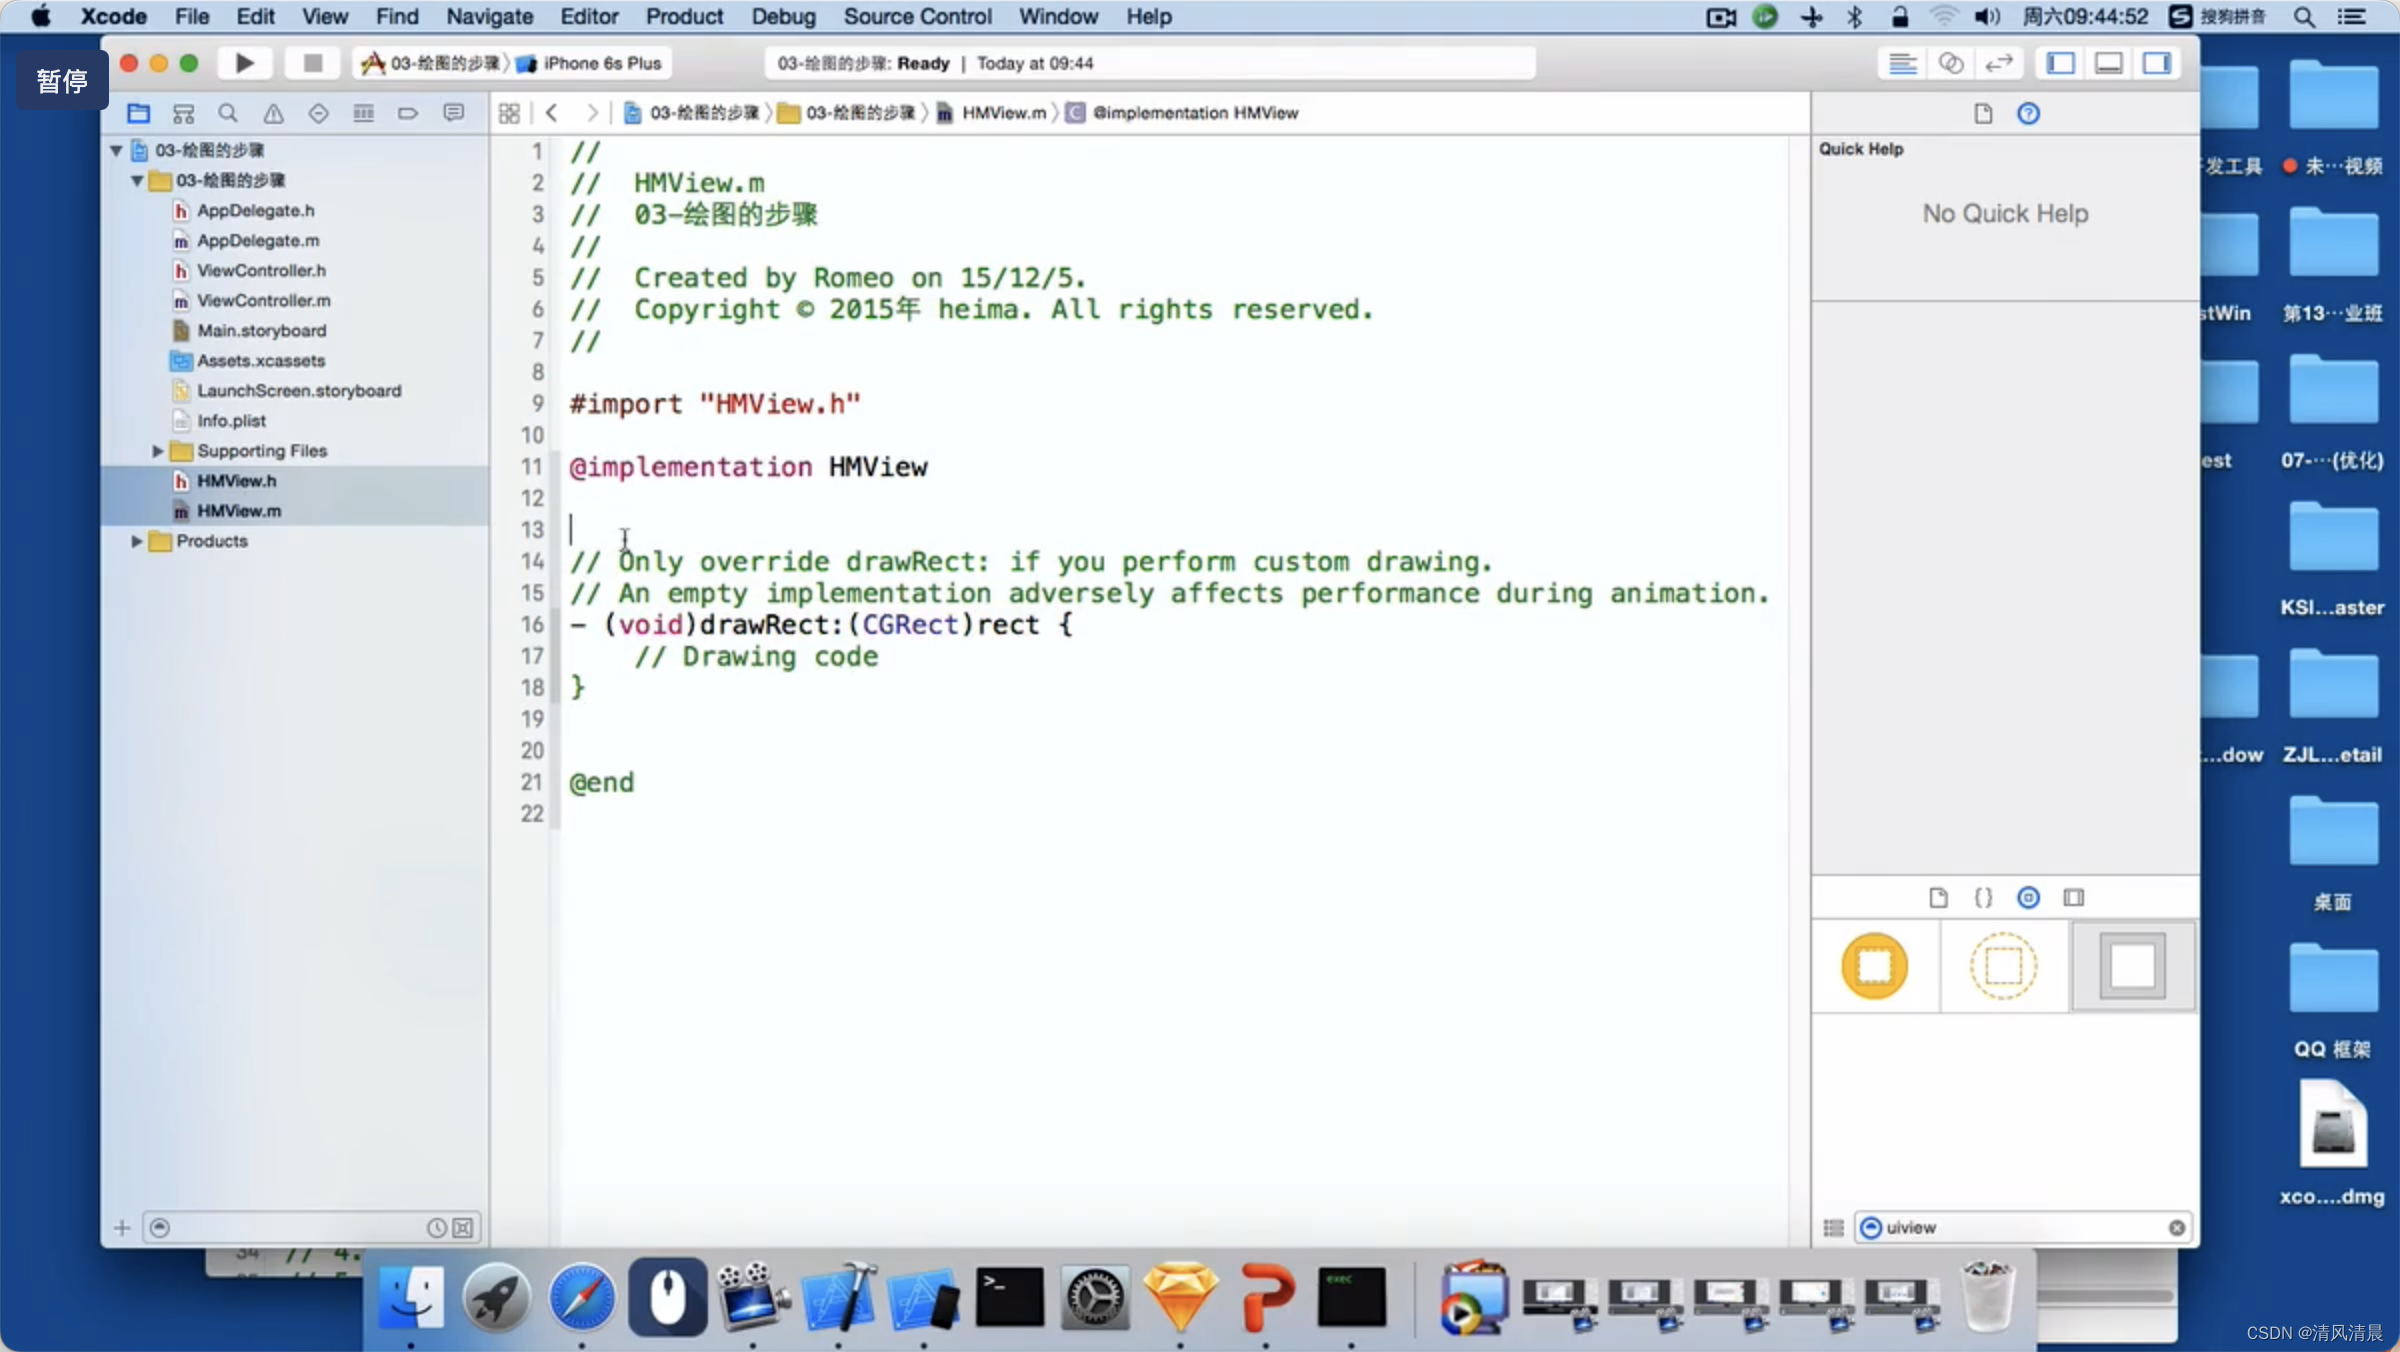Open the Product menu
The height and width of the screenshot is (1352, 2400).
point(684,16)
